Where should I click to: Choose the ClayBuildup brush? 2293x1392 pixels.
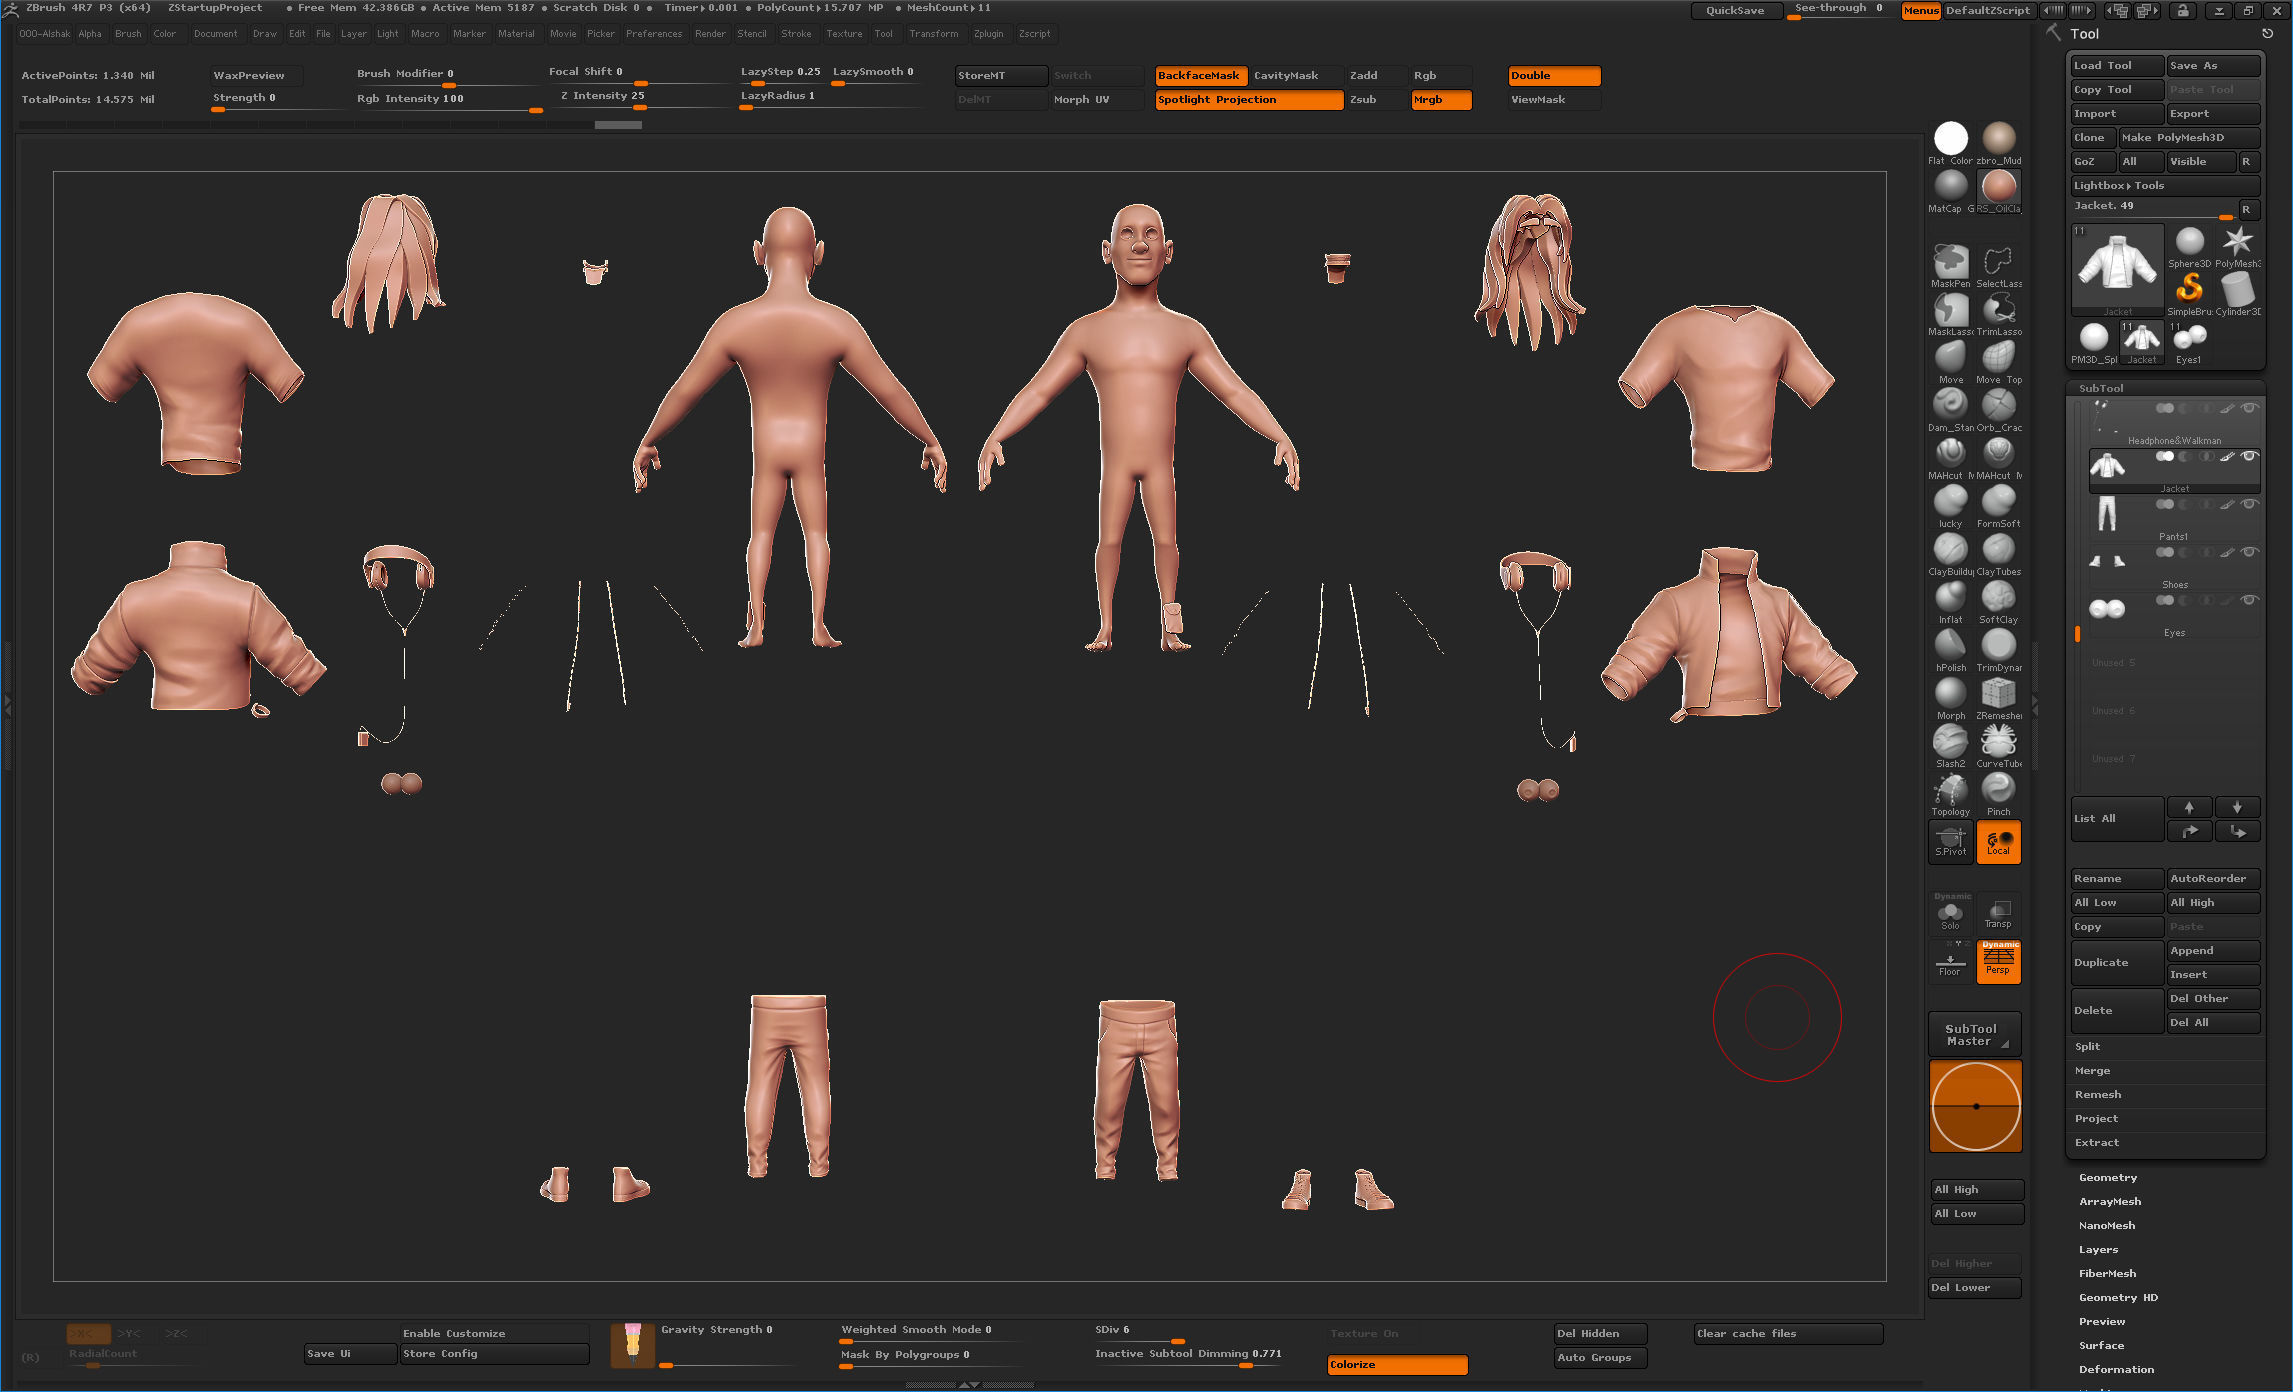[1950, 550]
